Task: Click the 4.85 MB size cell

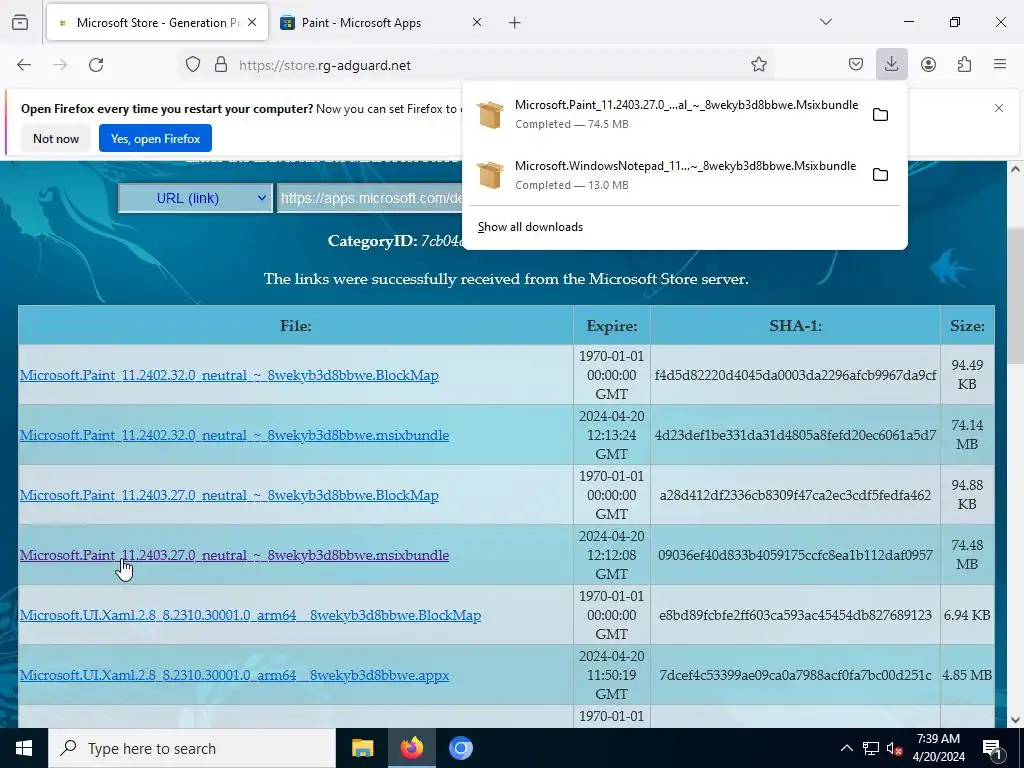Action: click(967, 675)
